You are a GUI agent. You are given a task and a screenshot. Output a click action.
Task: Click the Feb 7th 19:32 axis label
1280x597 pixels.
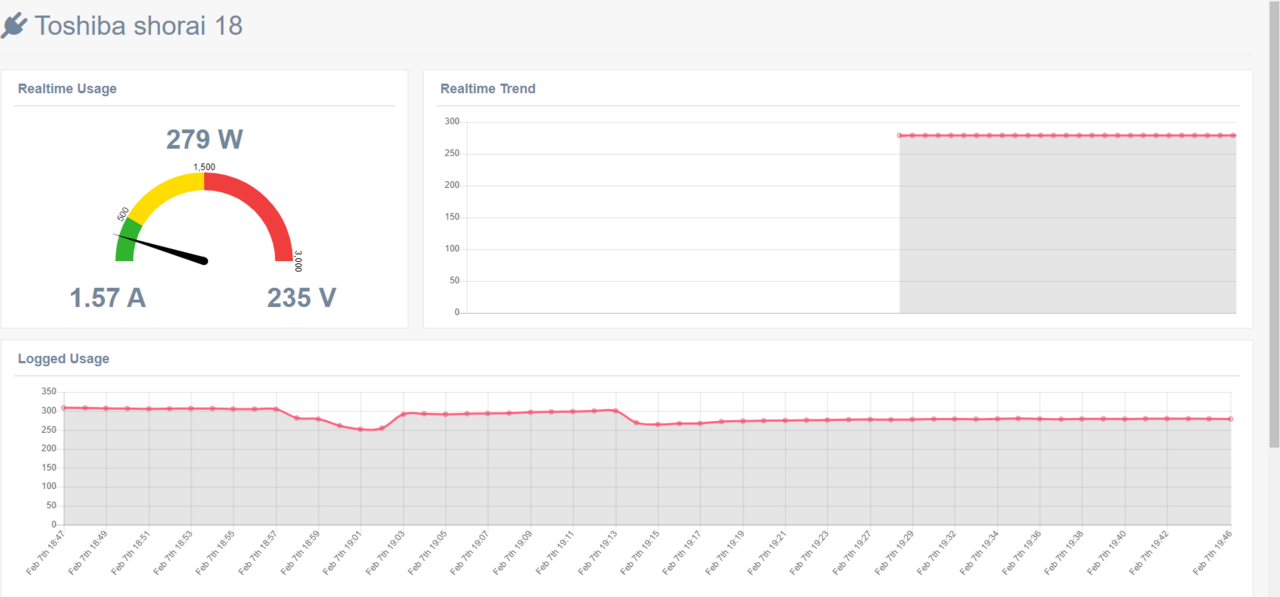938,552
